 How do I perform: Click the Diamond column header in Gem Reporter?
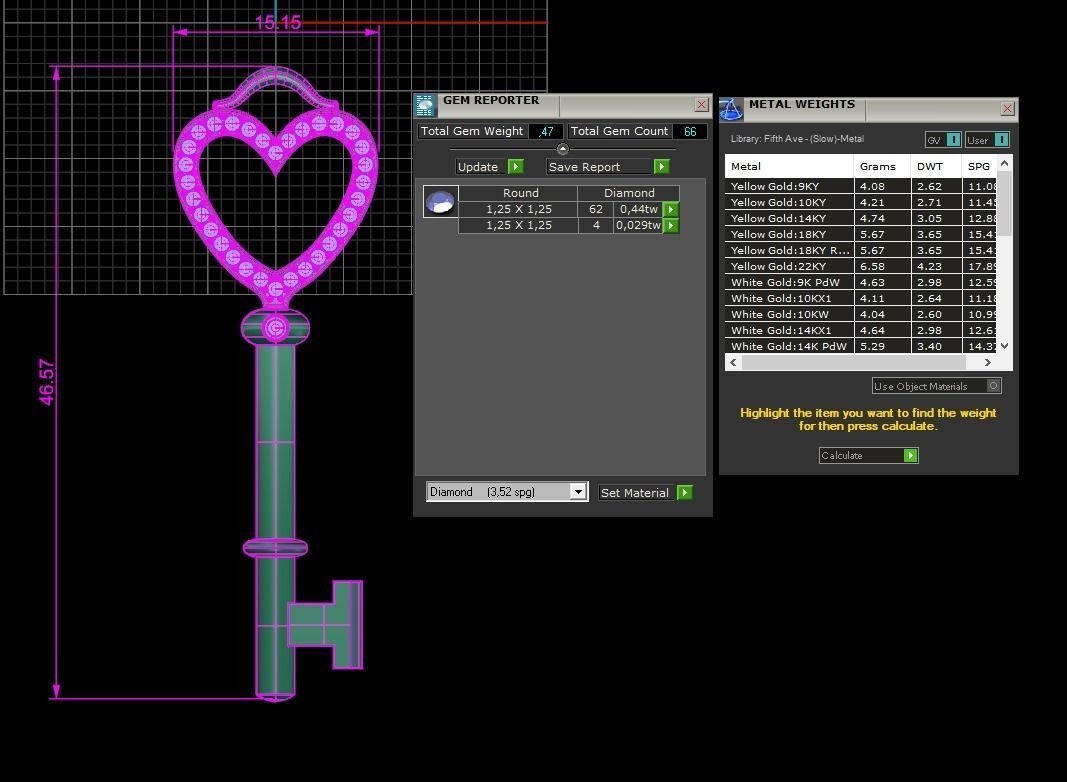tap(629, 193)
